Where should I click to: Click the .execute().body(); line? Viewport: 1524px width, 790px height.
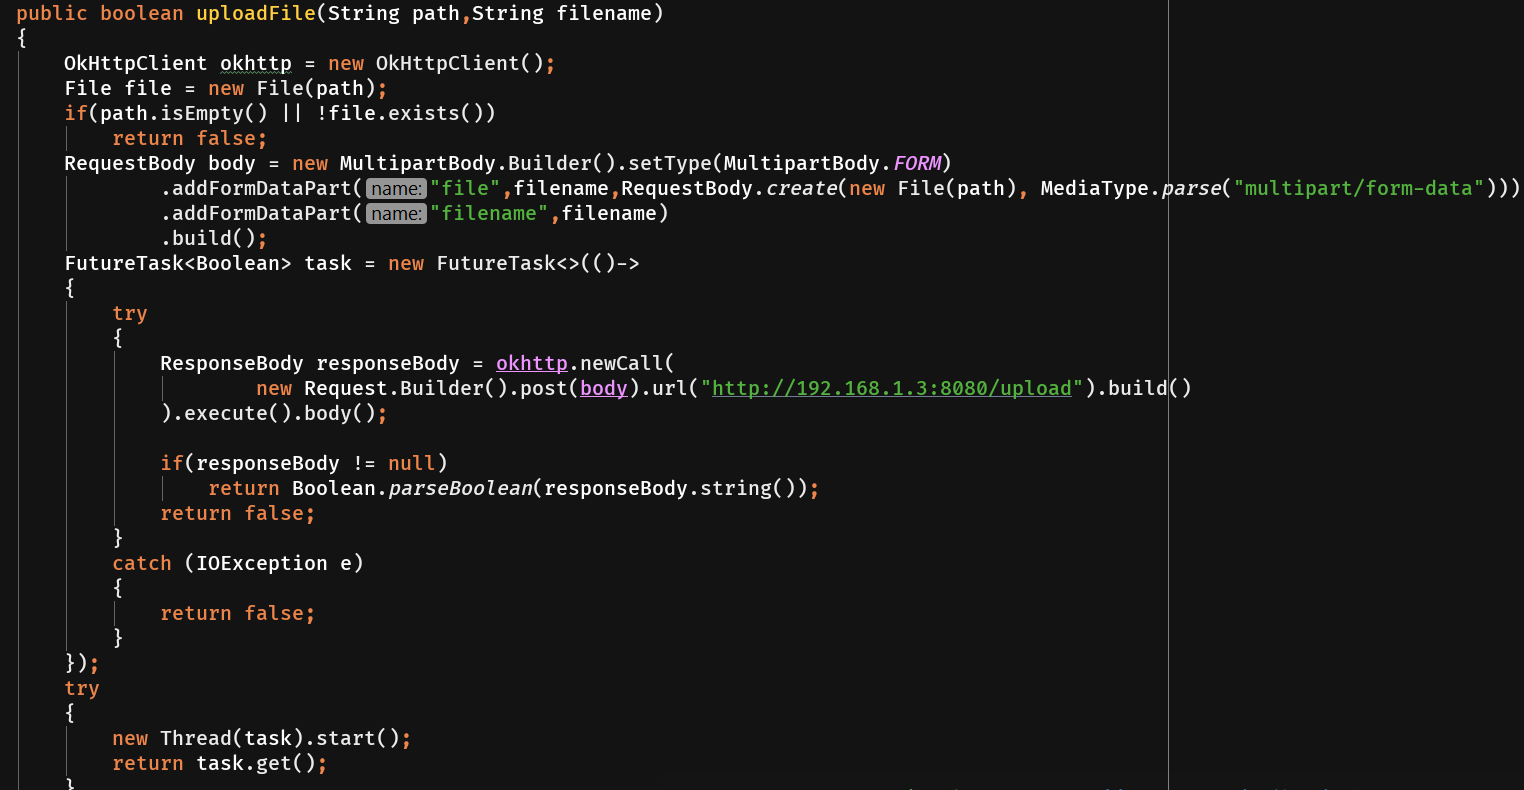(x=274, y=413)
